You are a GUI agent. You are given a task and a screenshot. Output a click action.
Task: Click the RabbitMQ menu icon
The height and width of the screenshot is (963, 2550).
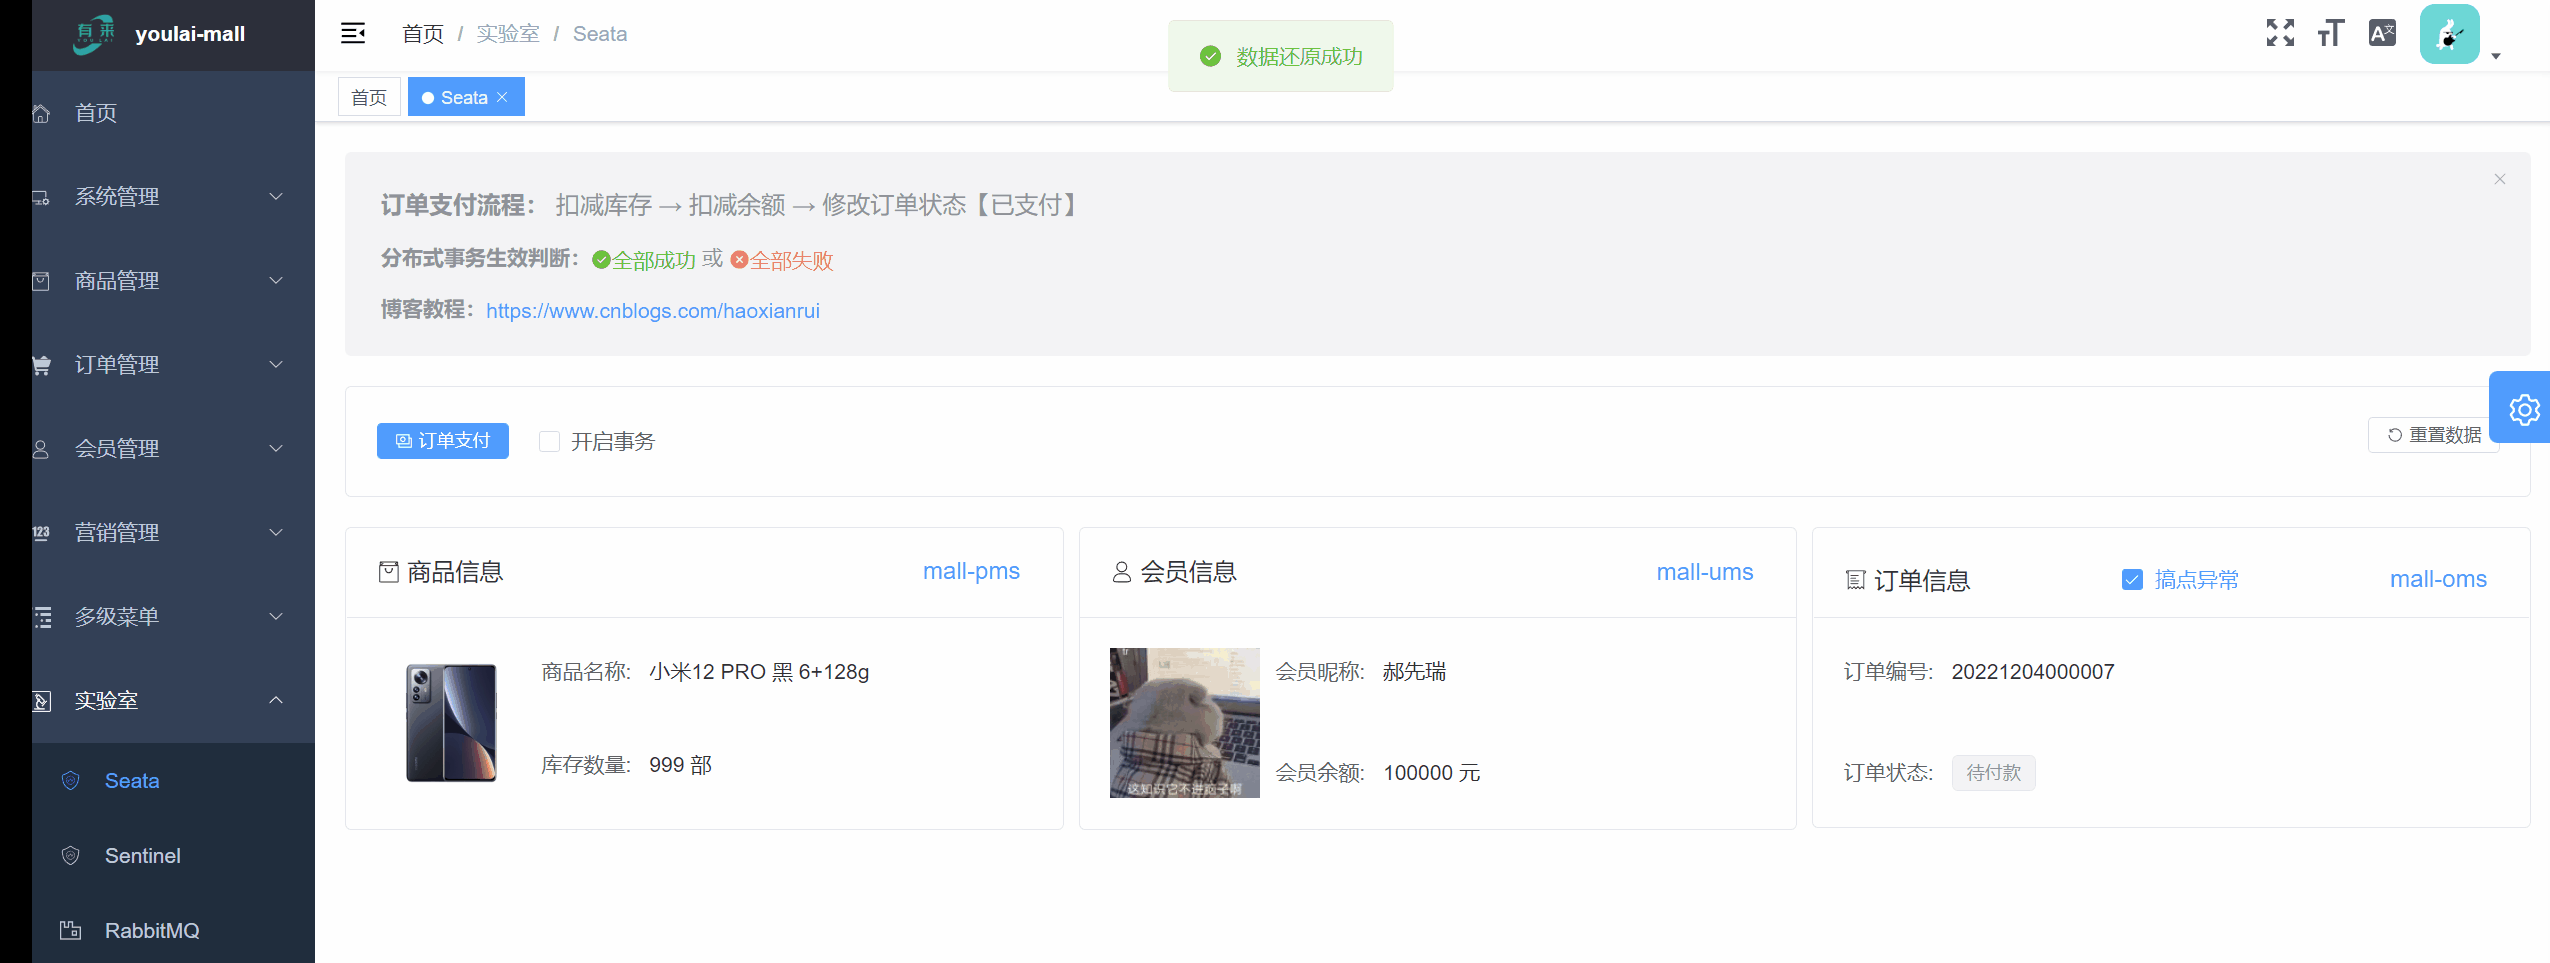pyautogui.click(x=71, y=930)
